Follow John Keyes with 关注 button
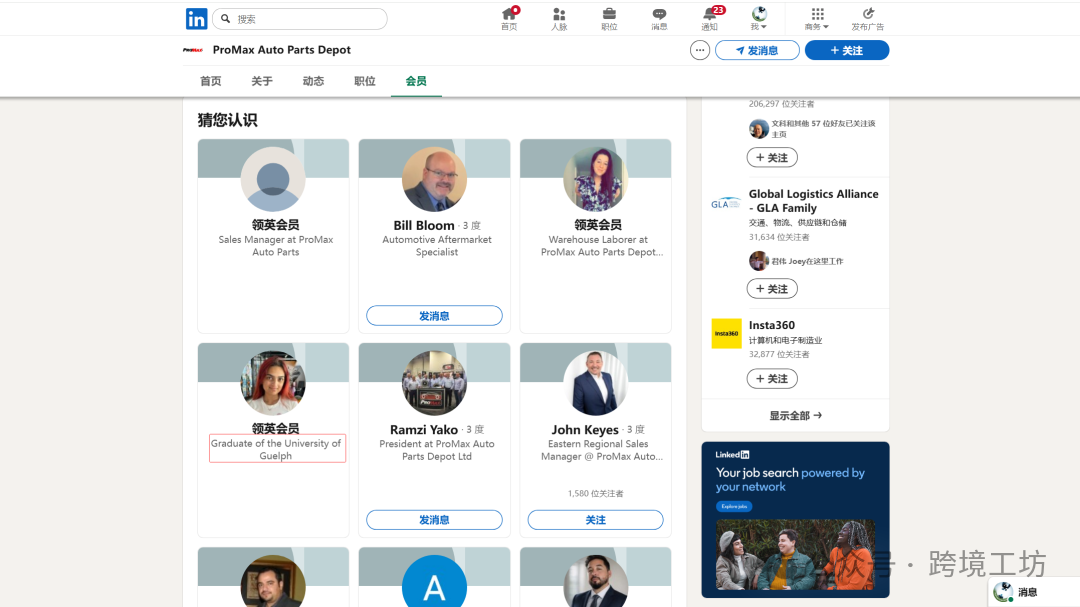Viewport: 1080px width, 607px height. [595, 520]
